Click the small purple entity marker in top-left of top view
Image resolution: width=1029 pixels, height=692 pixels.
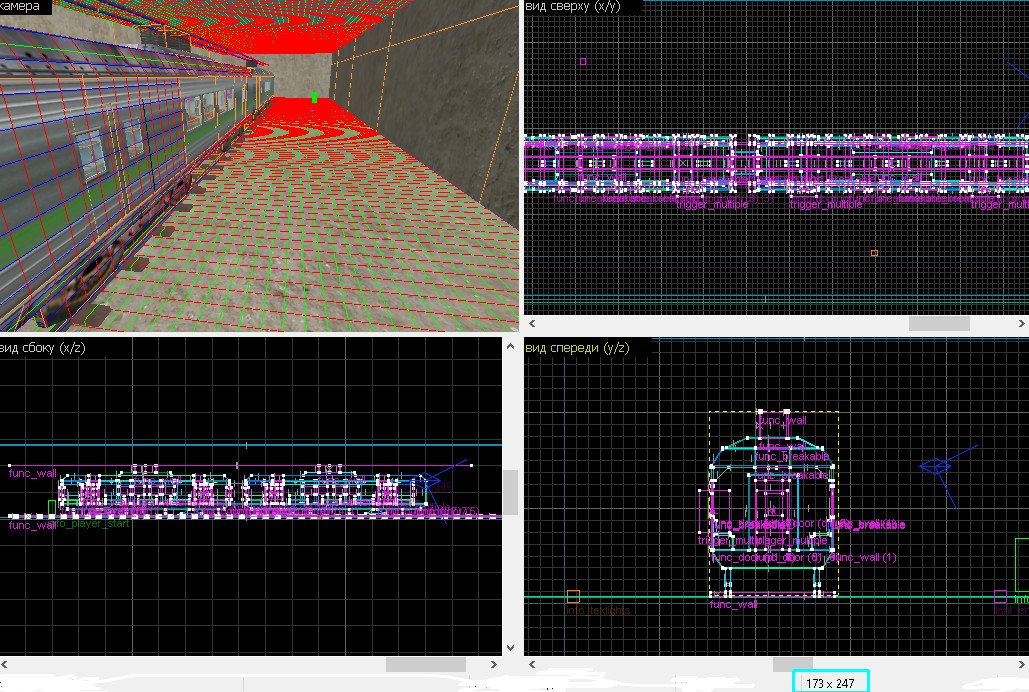point(583,61)
